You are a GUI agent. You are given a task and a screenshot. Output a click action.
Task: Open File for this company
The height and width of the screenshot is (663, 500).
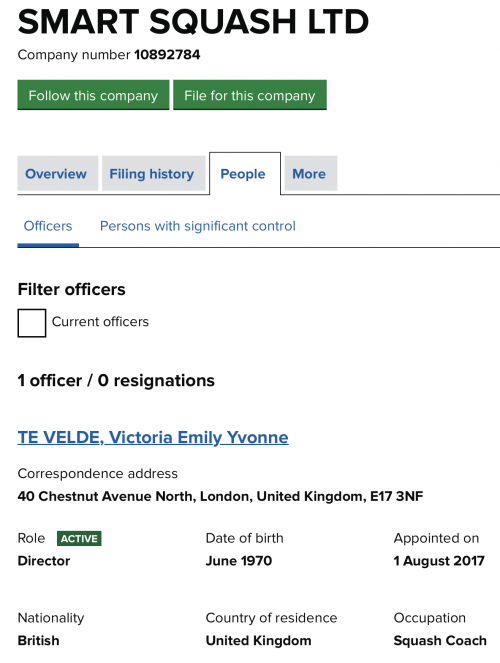pos(250,95)
